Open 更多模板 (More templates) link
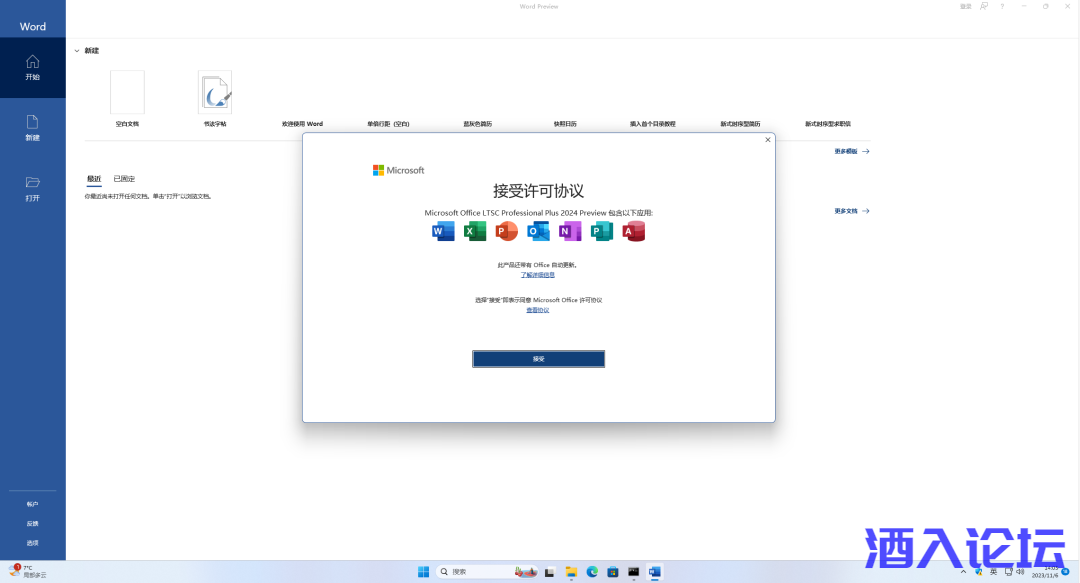This screenshot has height=583, width=1080. [852, 151]
